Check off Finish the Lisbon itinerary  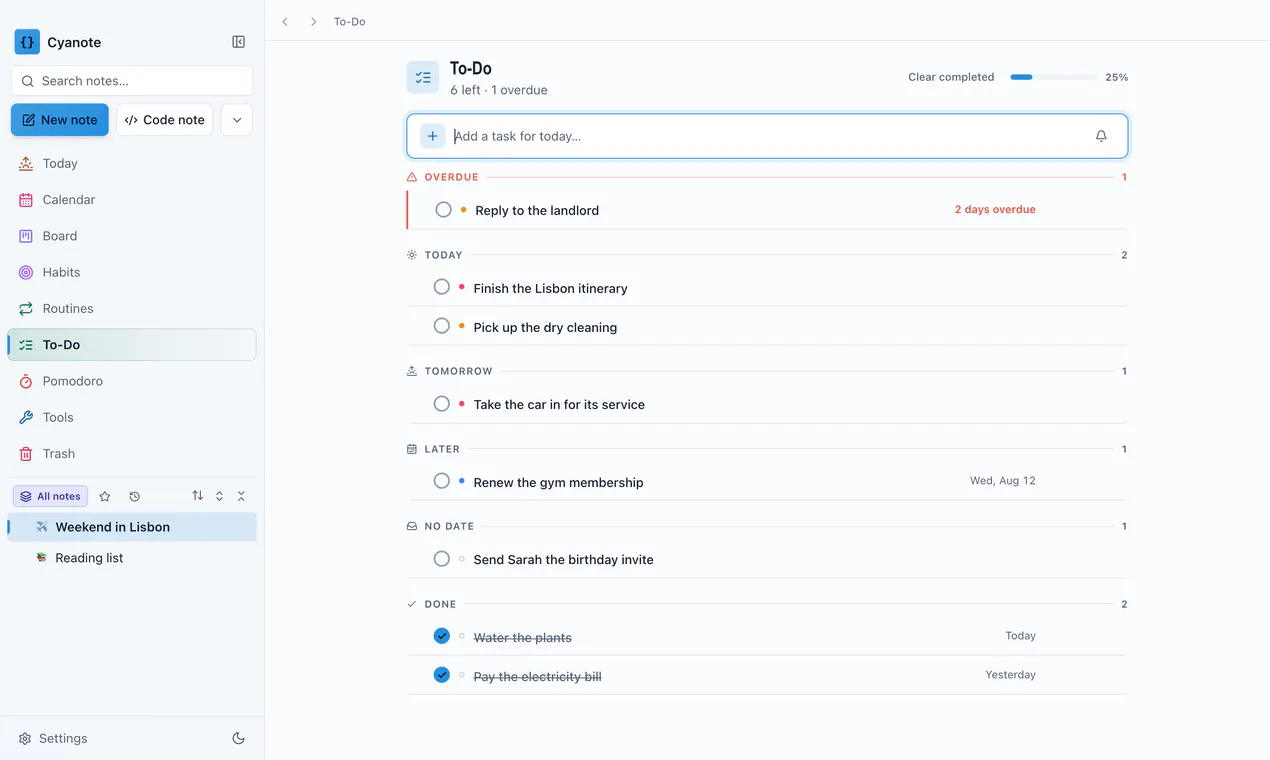click(x=441, y=287)
